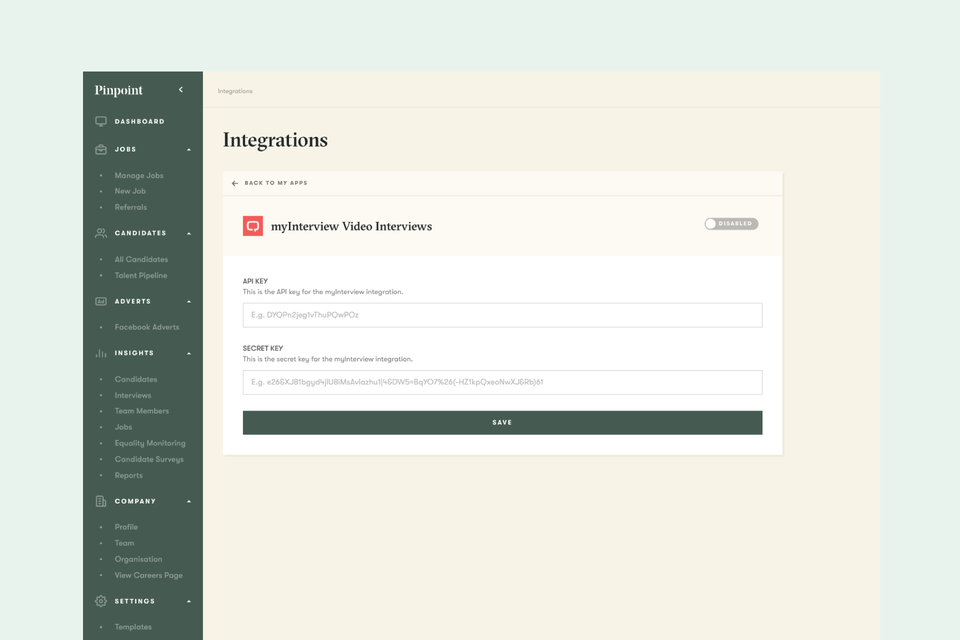
Task: Open Company Team page
Action: pyautogui.click(x=124, y=543)
